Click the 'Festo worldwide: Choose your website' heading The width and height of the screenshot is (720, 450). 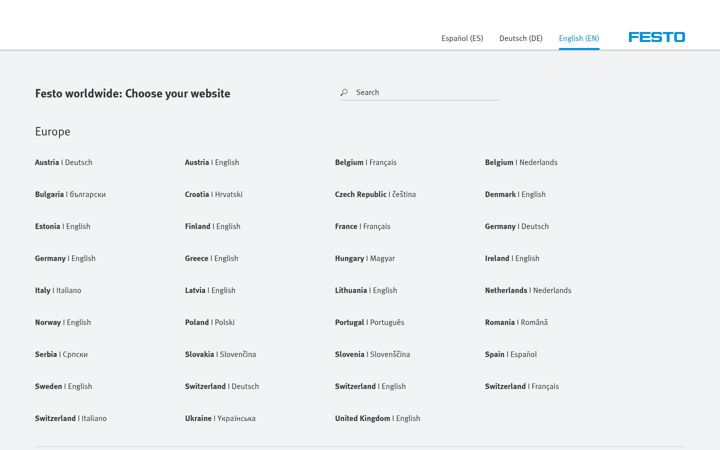[x=133, y=94]
